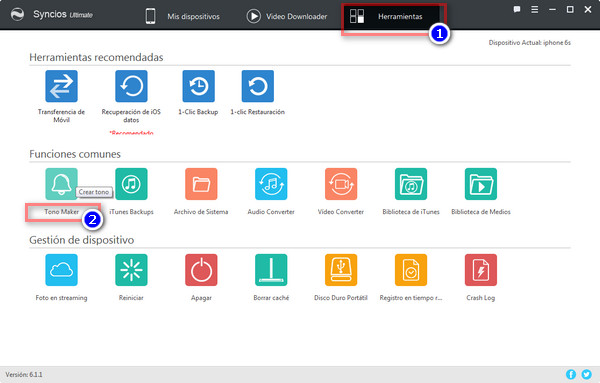Click the 'Transferencia de Móvil' label

(61, 116)
